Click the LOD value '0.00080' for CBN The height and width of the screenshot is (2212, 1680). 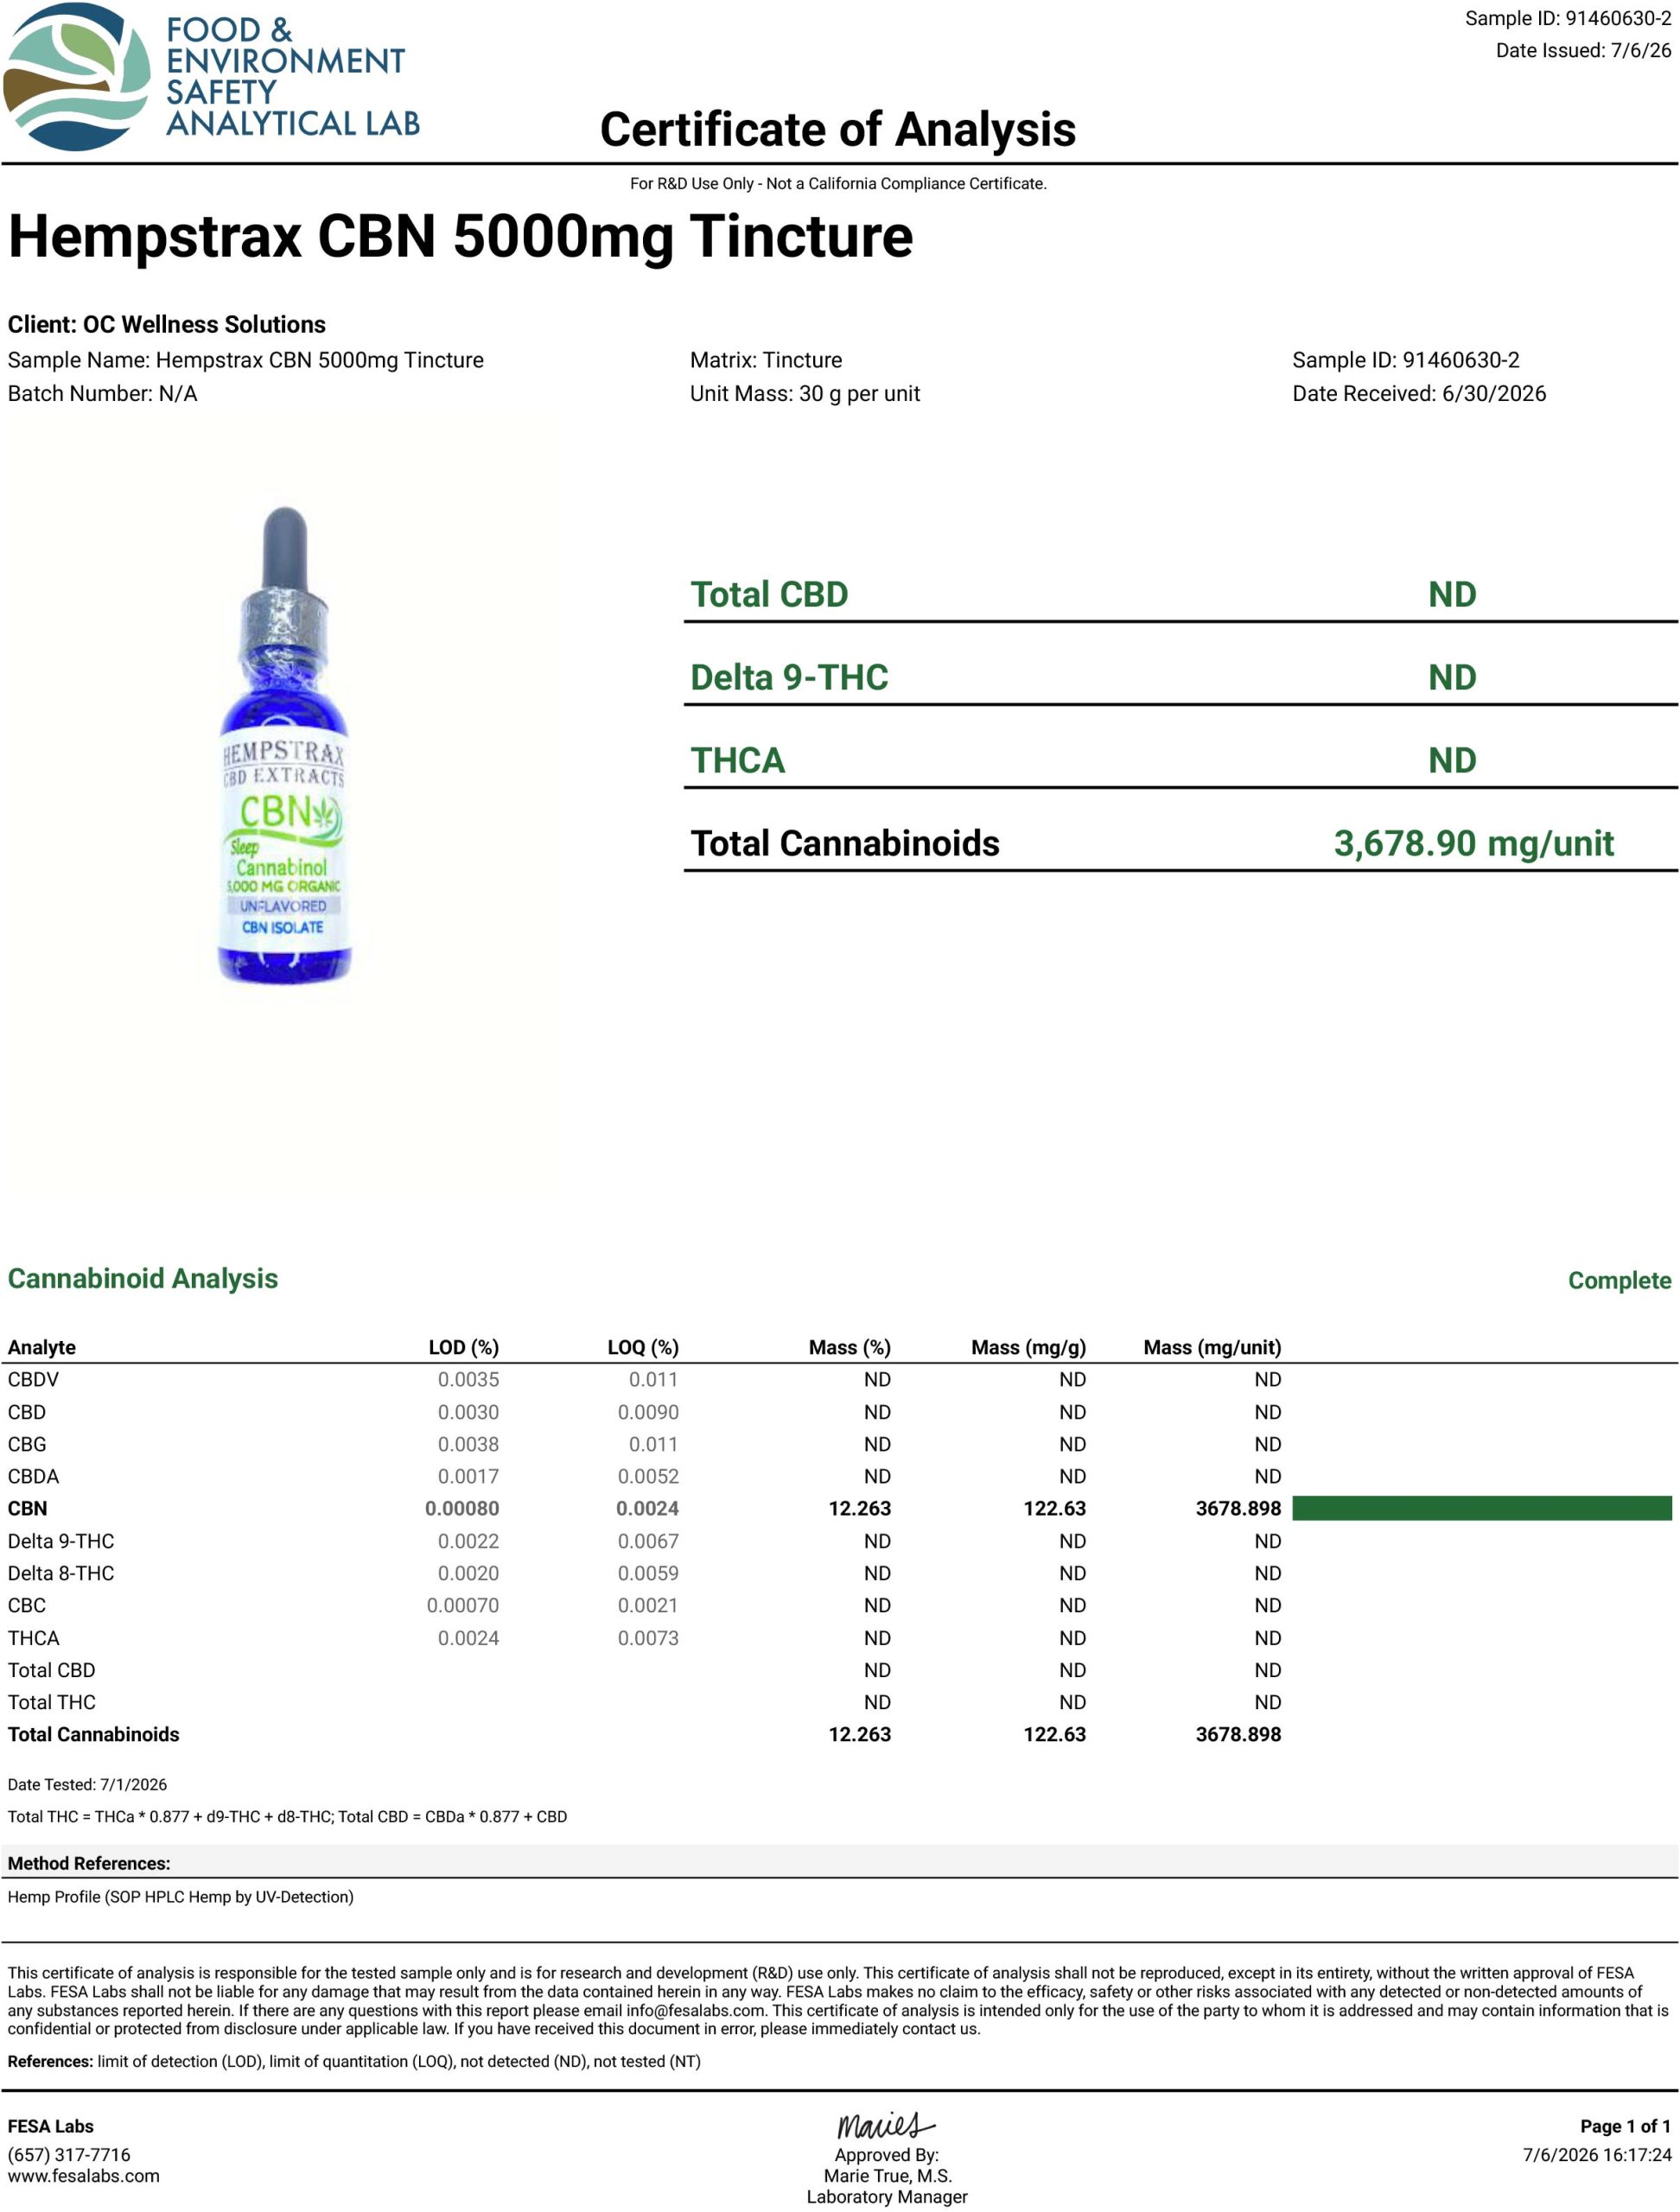[462, 1509]
